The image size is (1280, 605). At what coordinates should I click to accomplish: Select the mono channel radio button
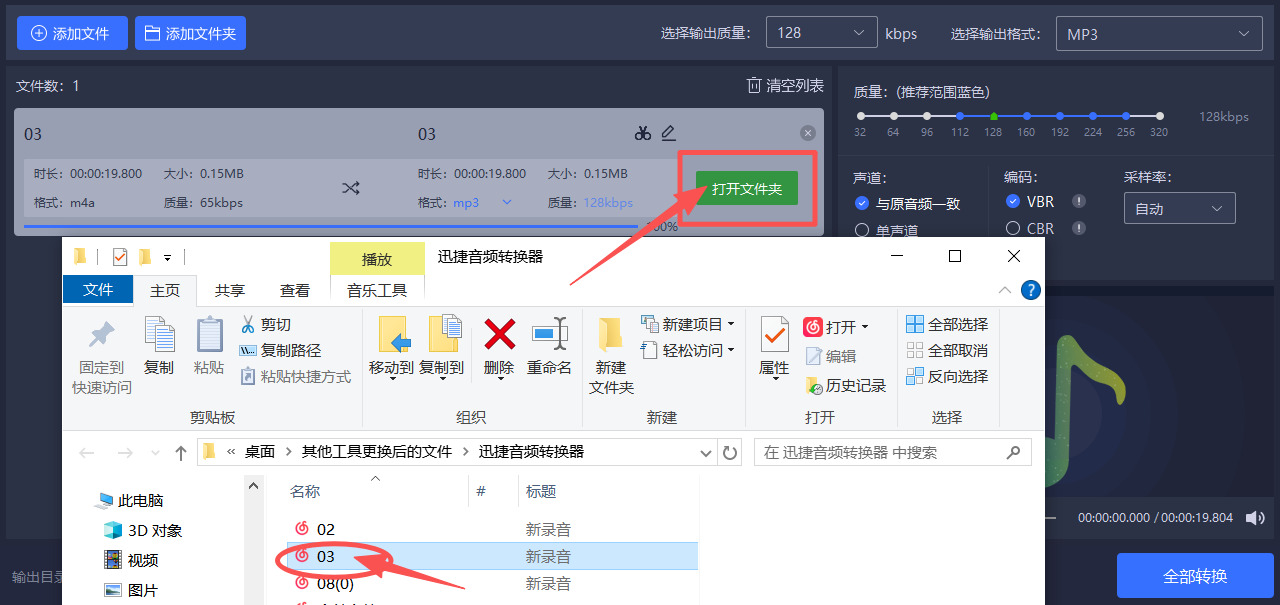coord(862,230)
